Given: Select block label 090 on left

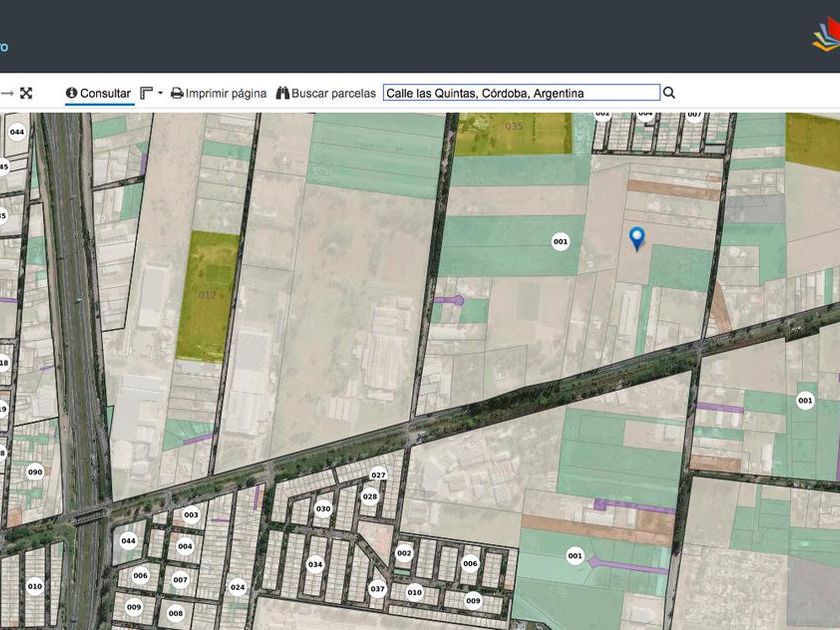Looking at the screenshot, I should [35, 472].
